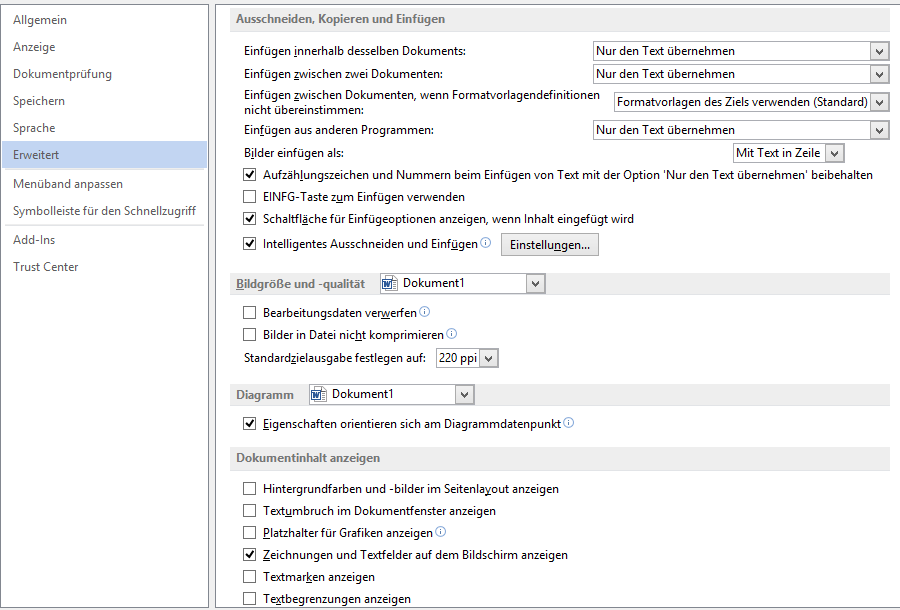Expand Bilder einfügen als dropdown

[x=835, y=153]
